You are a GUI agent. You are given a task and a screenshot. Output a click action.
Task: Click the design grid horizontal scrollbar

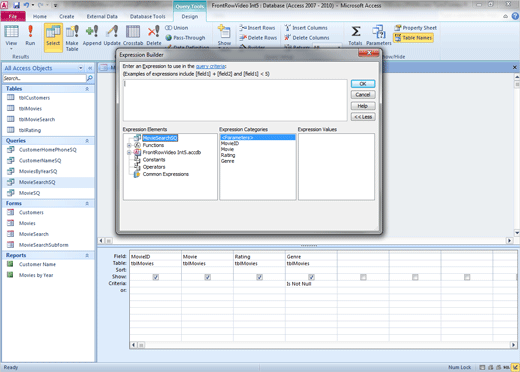323,345
